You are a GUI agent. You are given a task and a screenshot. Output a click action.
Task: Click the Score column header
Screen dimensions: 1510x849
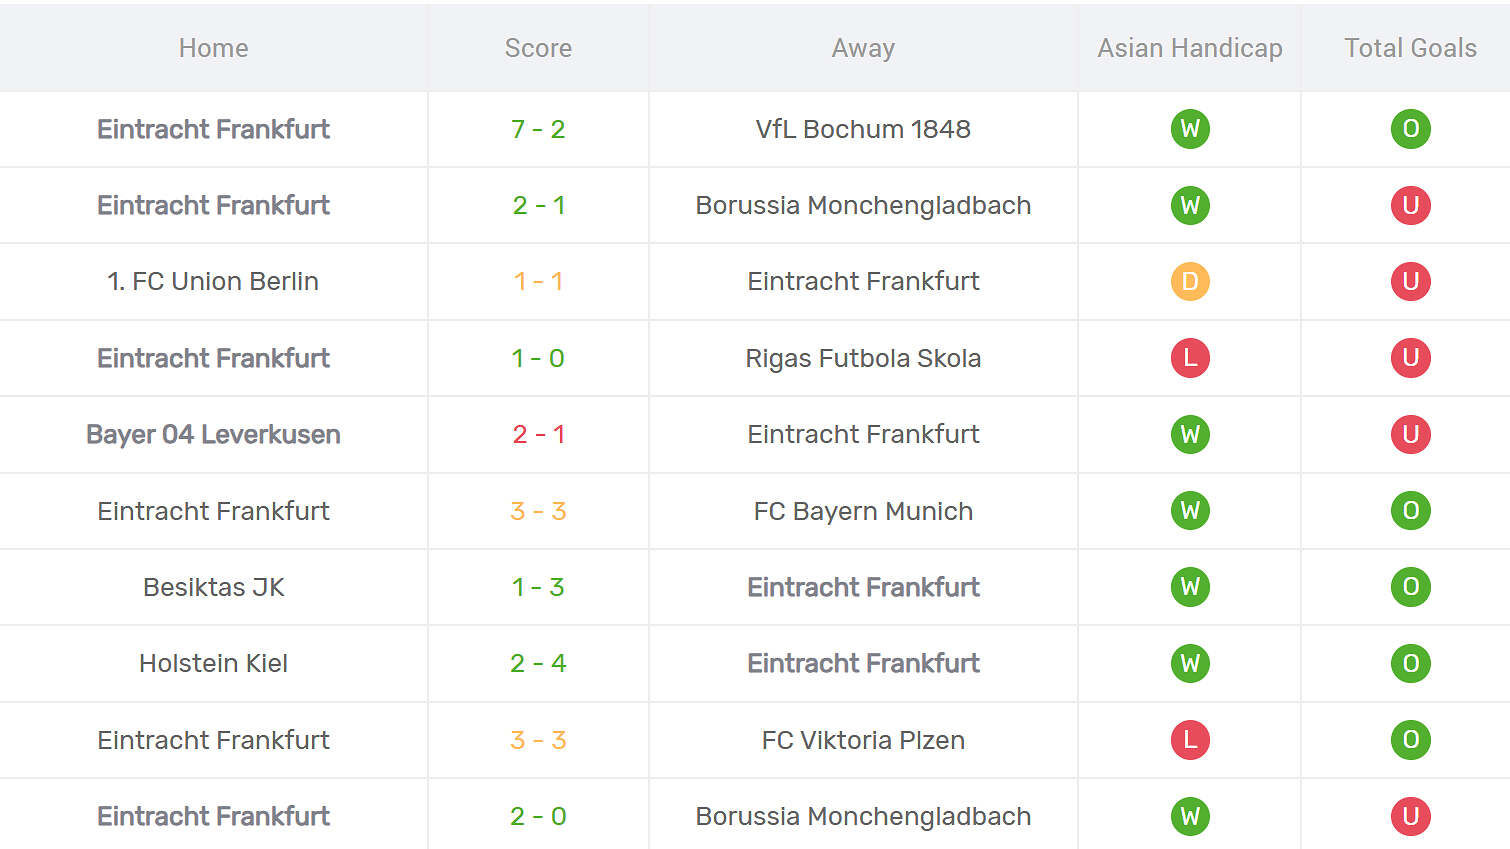pyautogui.click(x=538, y=48)
